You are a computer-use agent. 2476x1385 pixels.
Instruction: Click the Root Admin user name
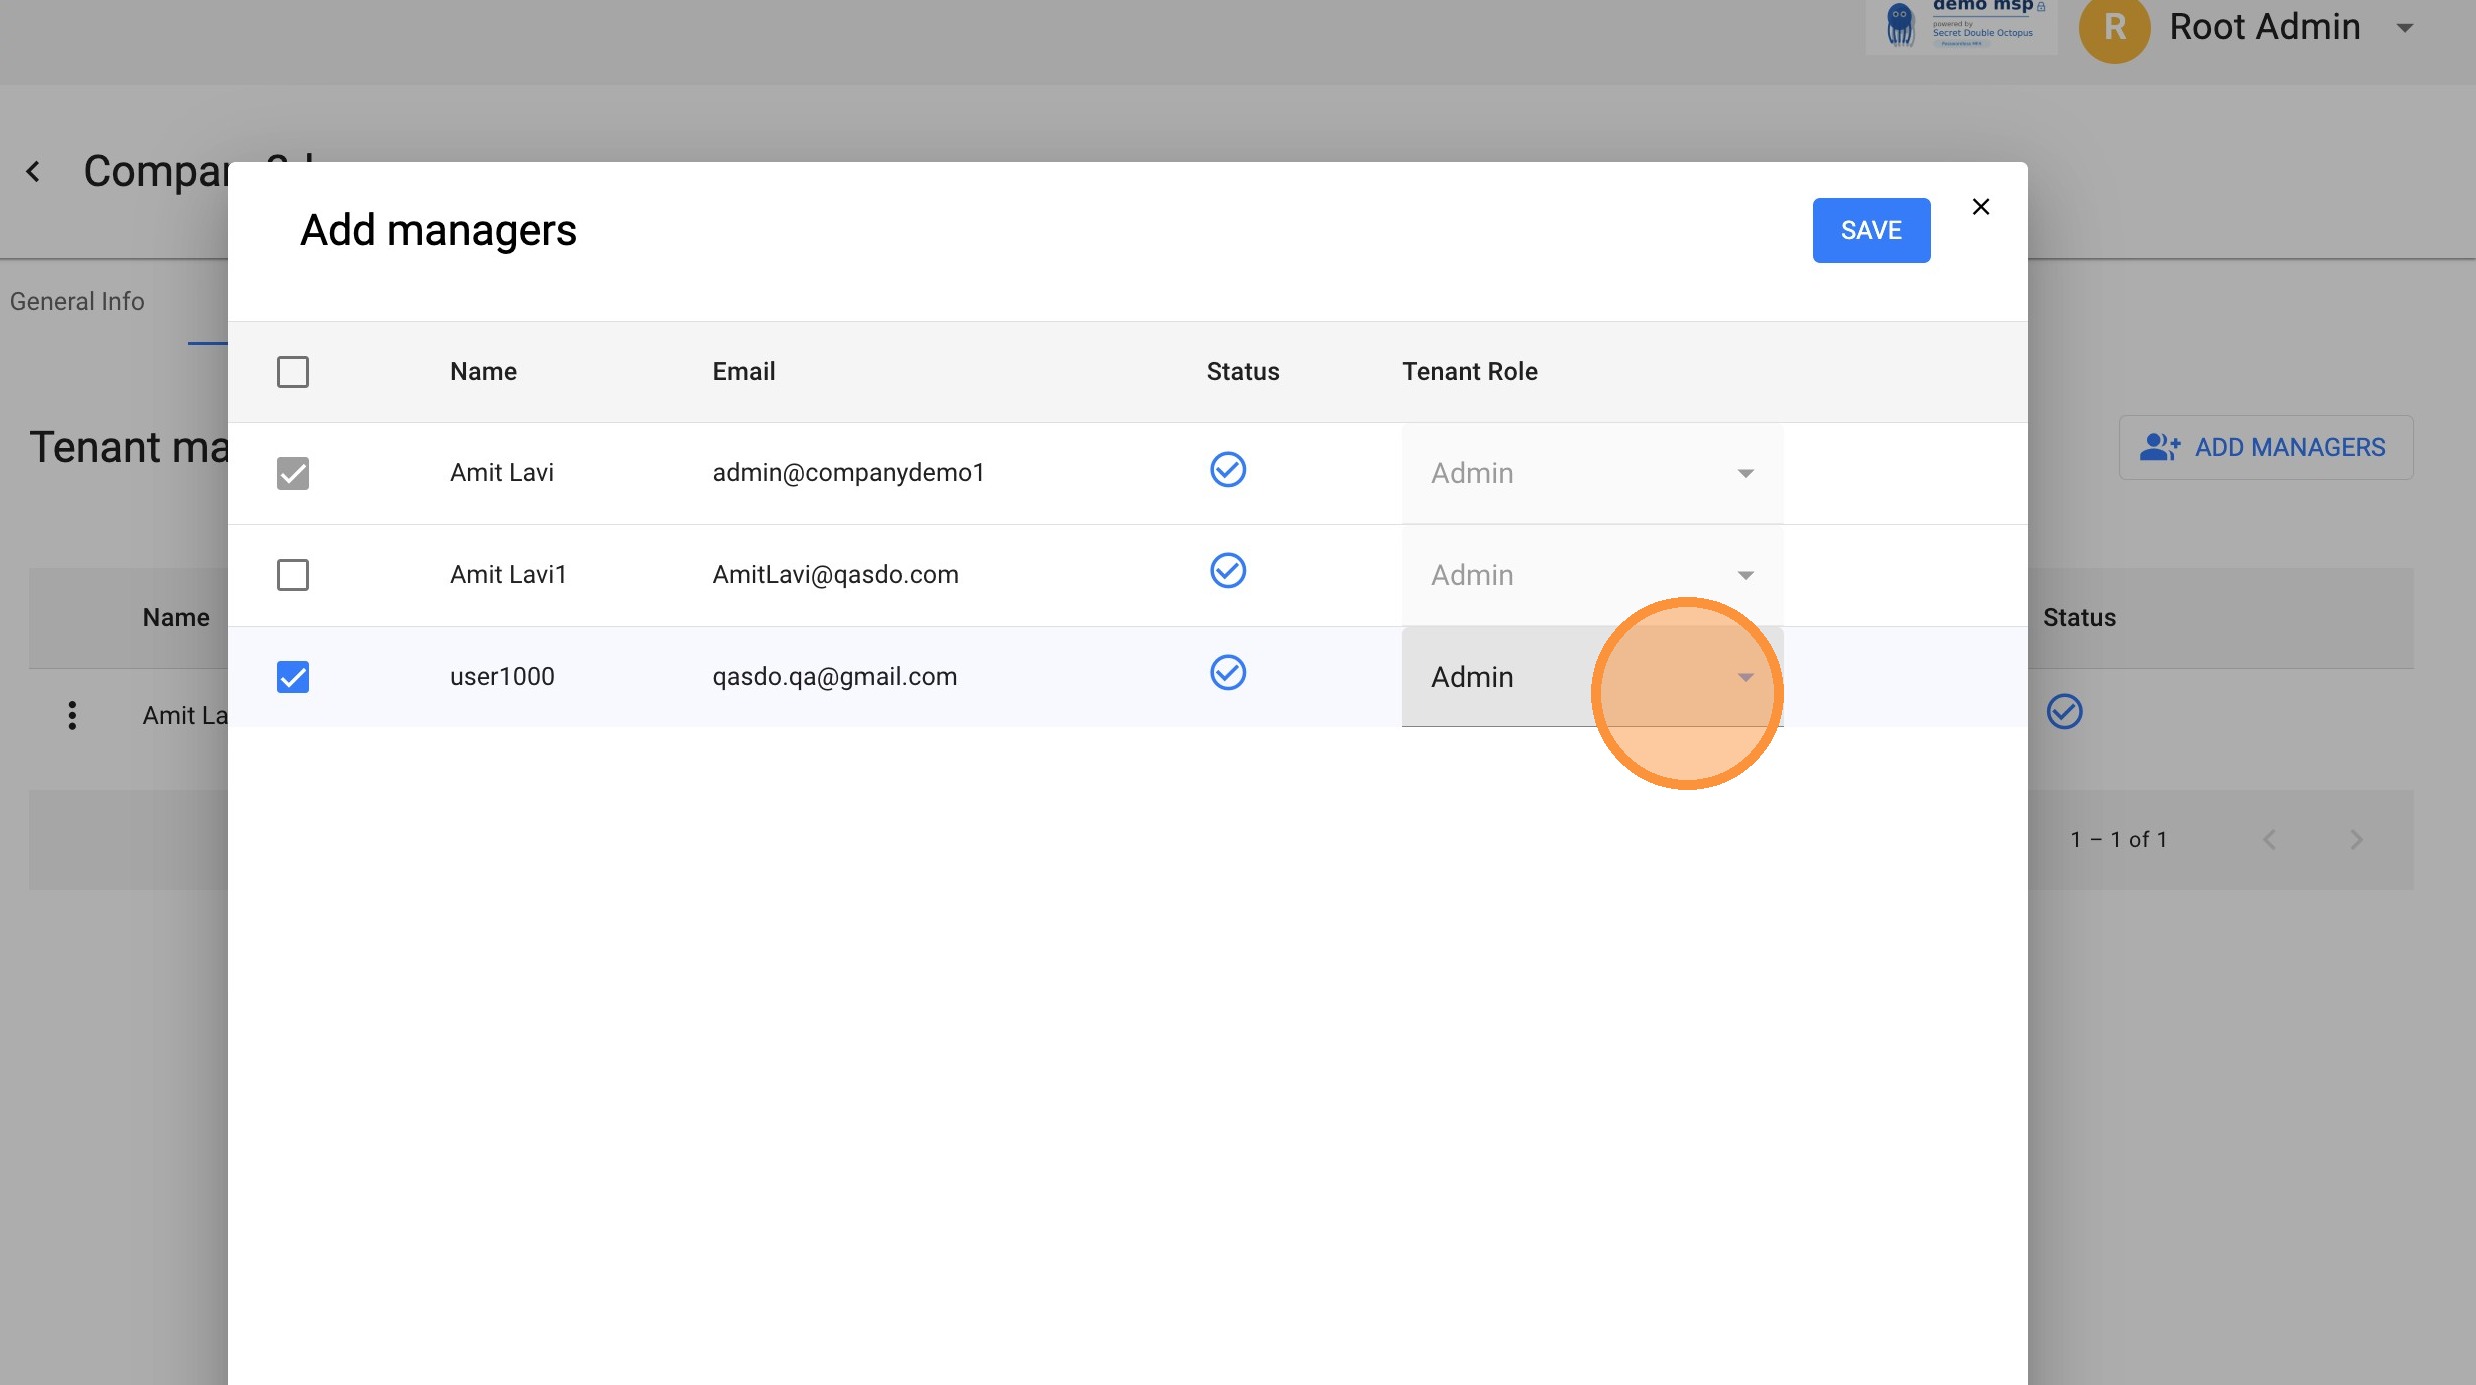[x=2264, y=27]
